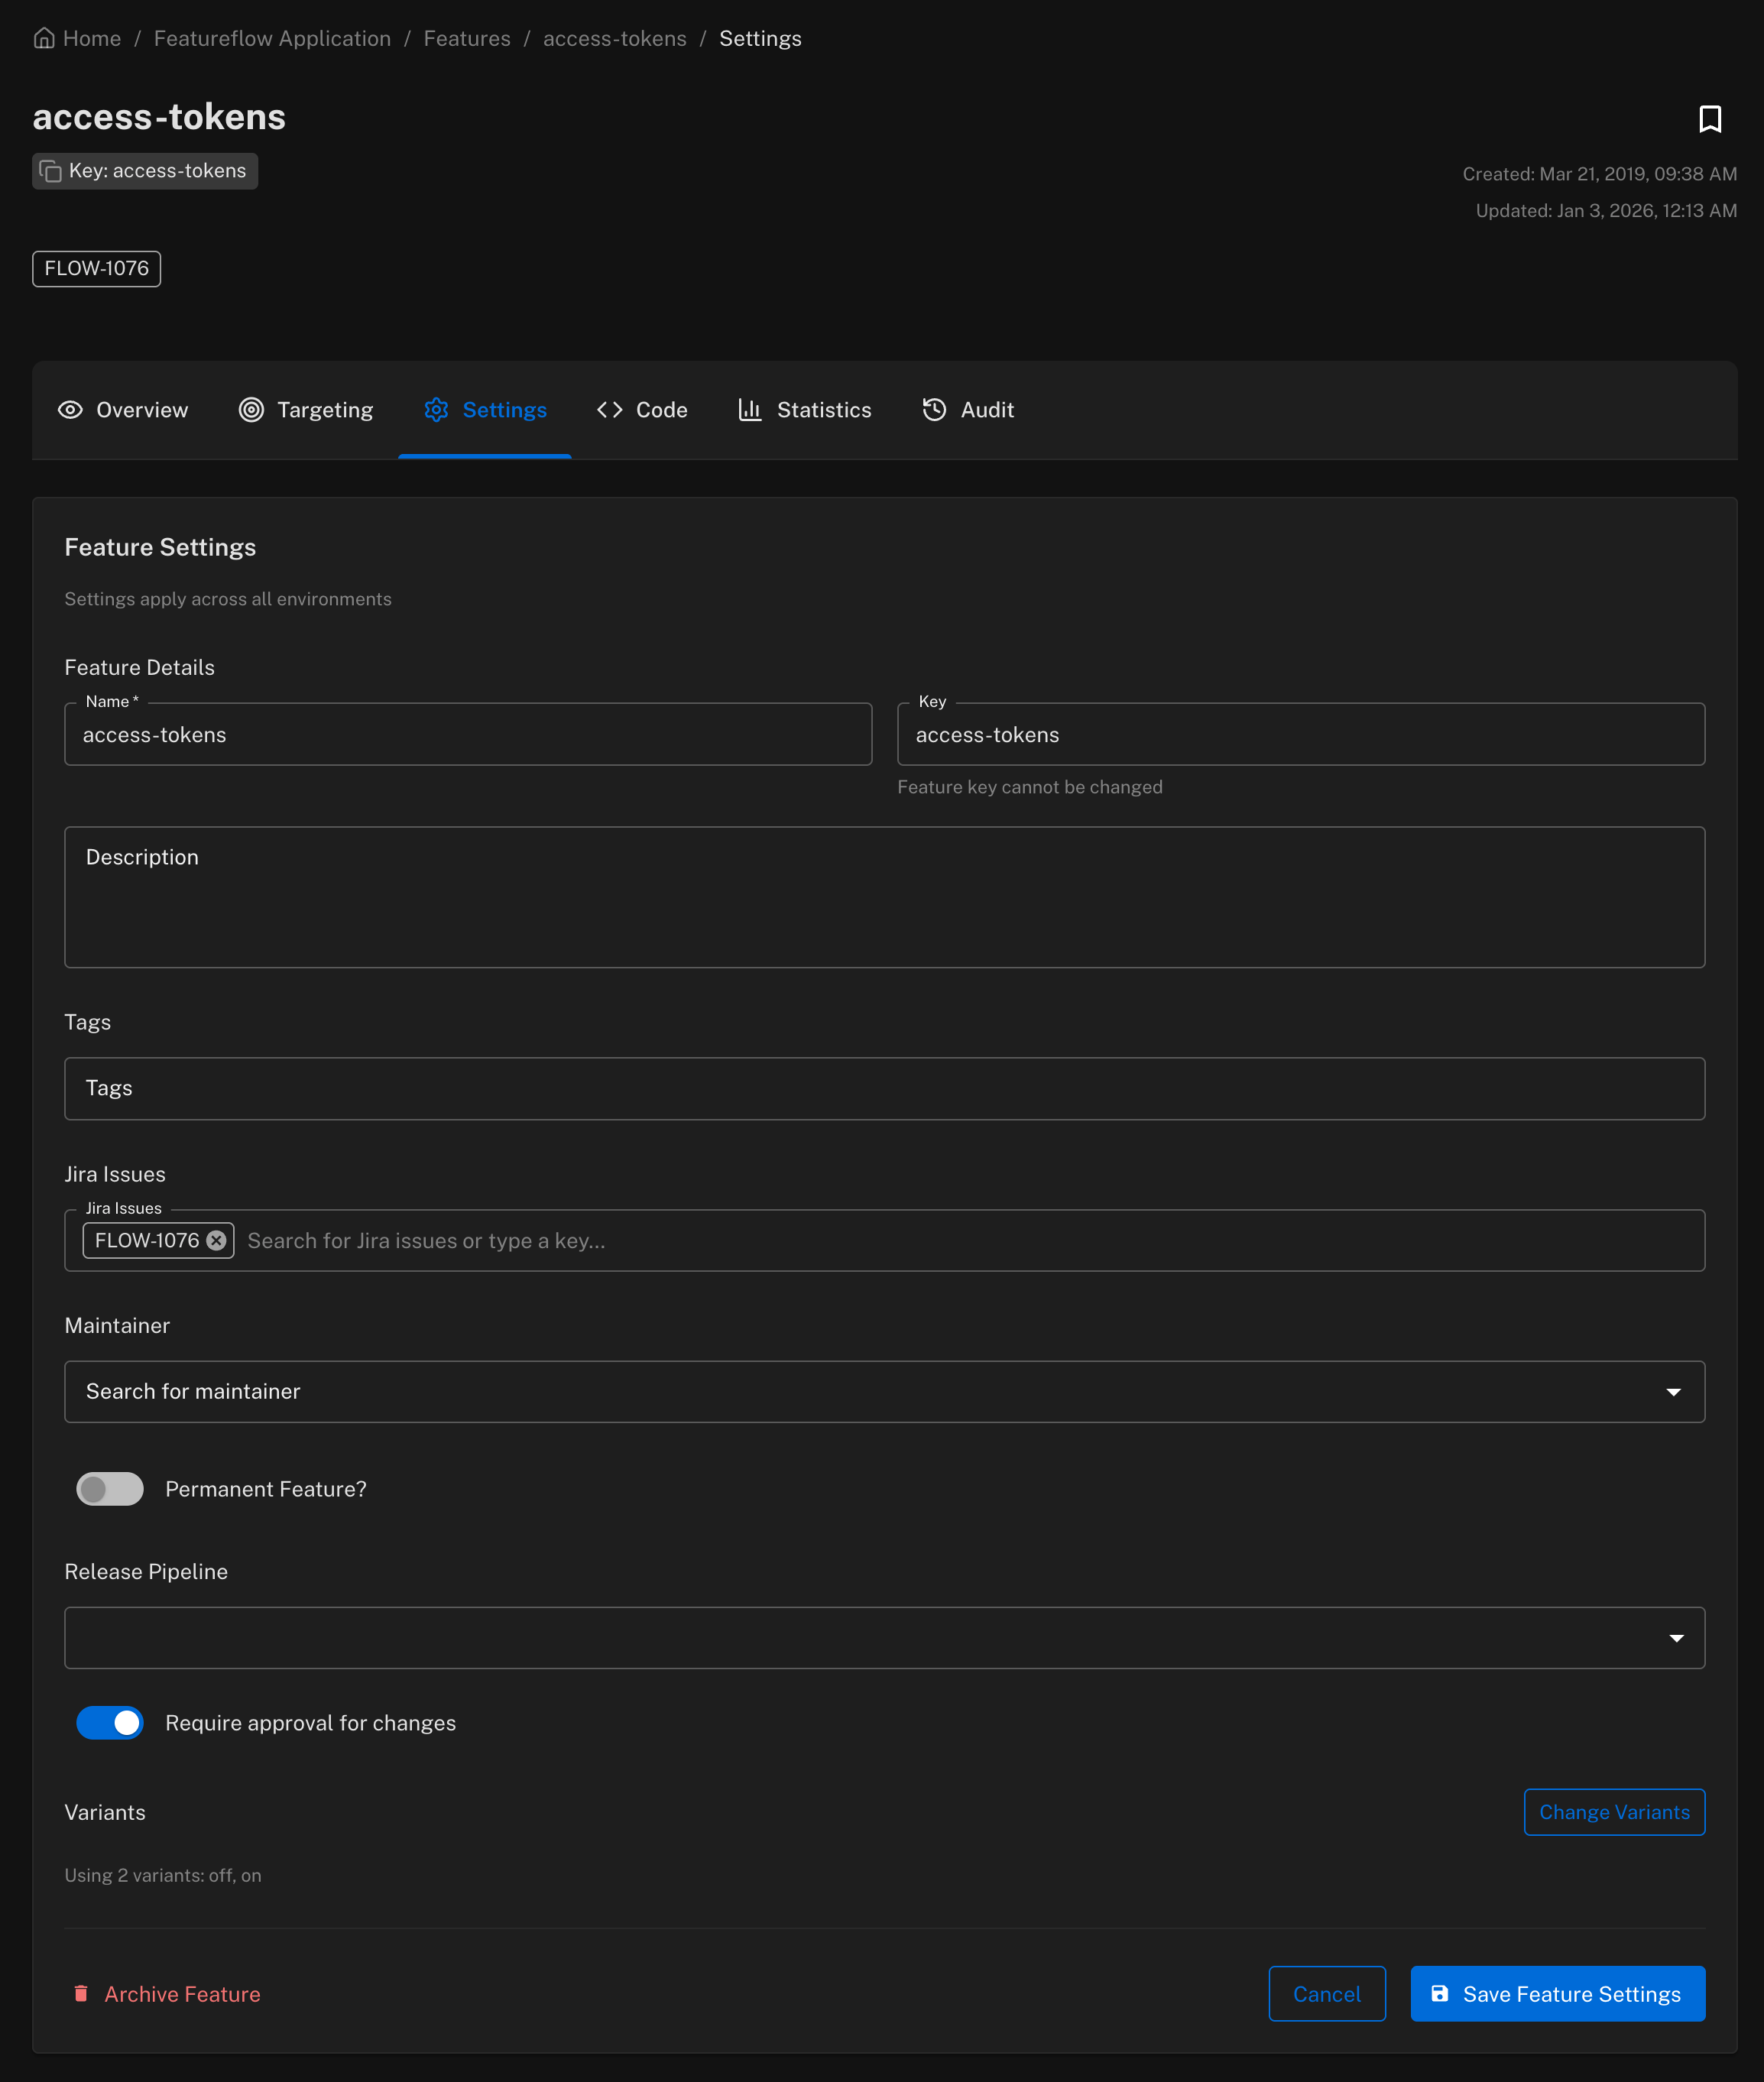Click the gear icon on Settings tab
The image size is (1764, 2082).
pyautogui.click(x=436, y=410)
